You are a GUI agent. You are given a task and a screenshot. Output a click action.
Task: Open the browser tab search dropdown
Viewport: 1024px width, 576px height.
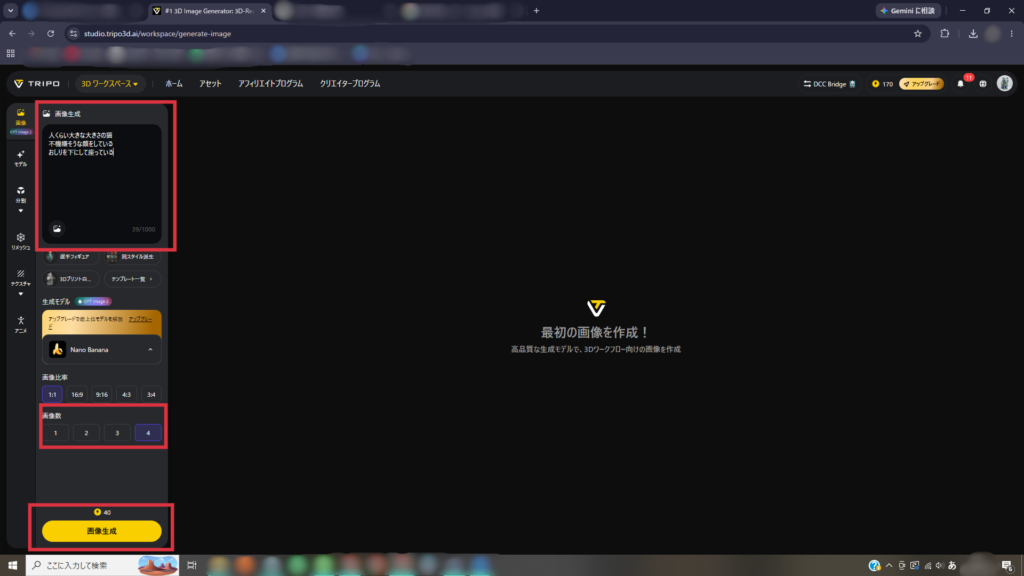point(10,10)
